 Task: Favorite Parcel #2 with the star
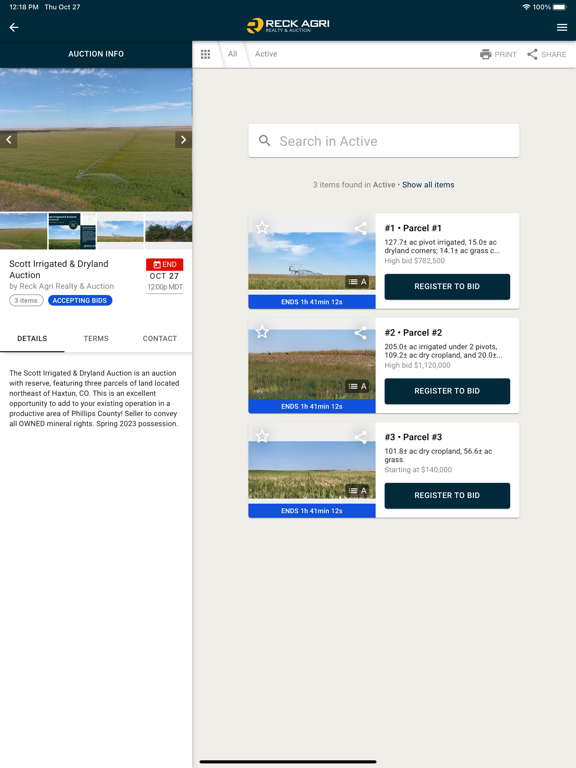262,332
